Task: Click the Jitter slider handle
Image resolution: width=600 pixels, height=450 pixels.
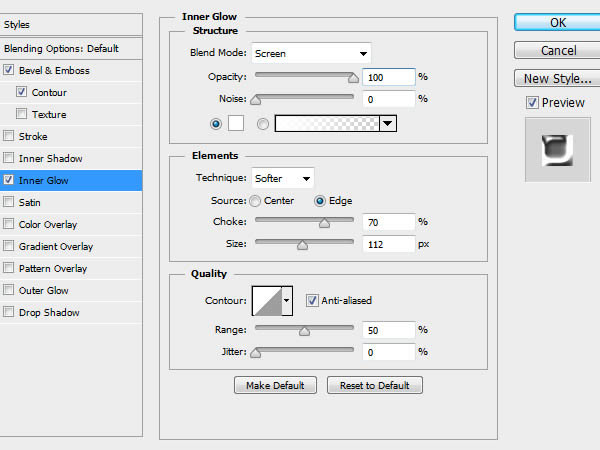Action: pos(256,353)
